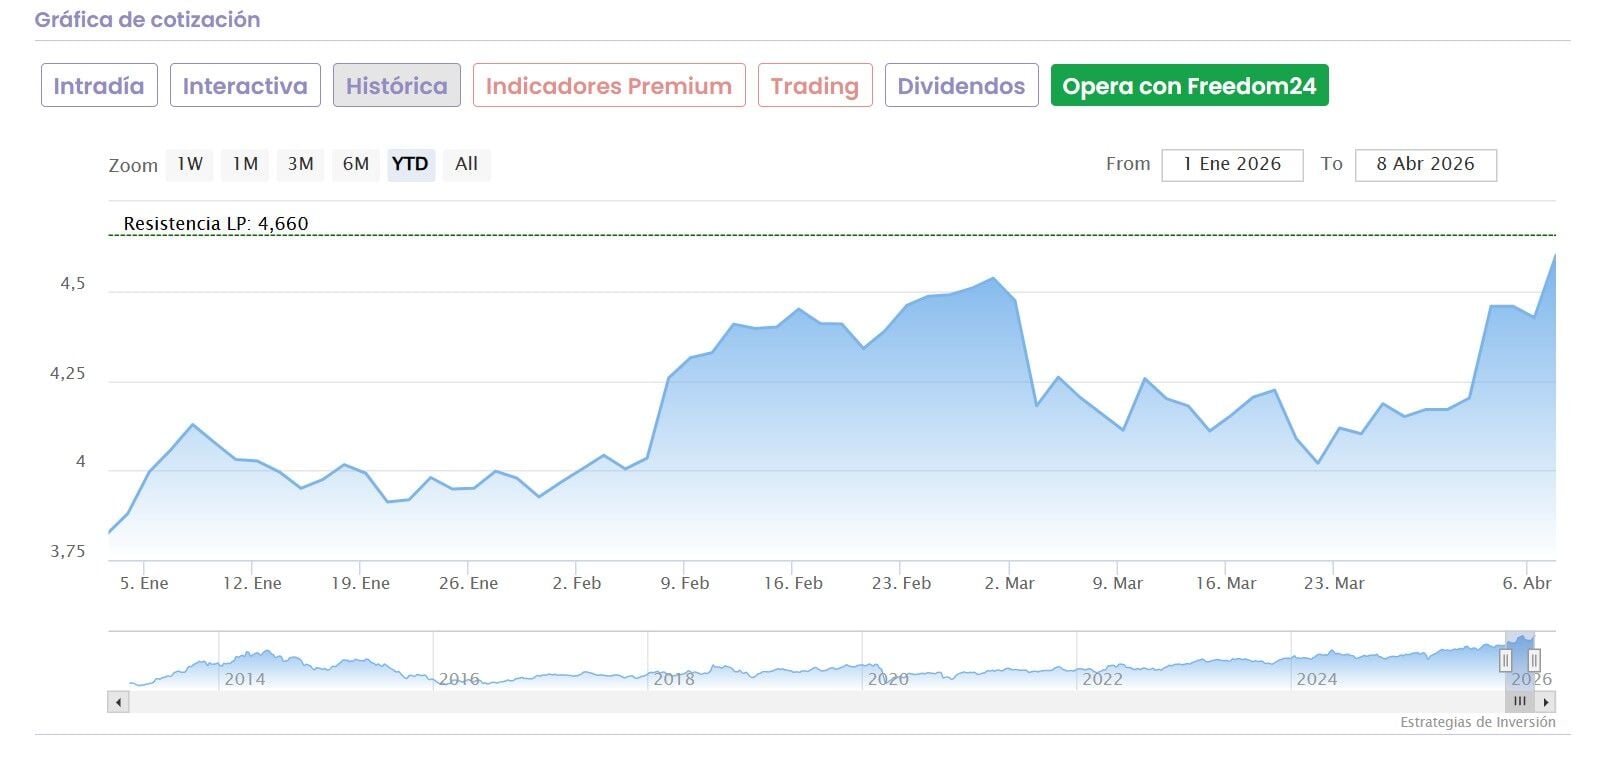
Task: Click the navigator scroll right arrow
Action: click(1546, 702)
